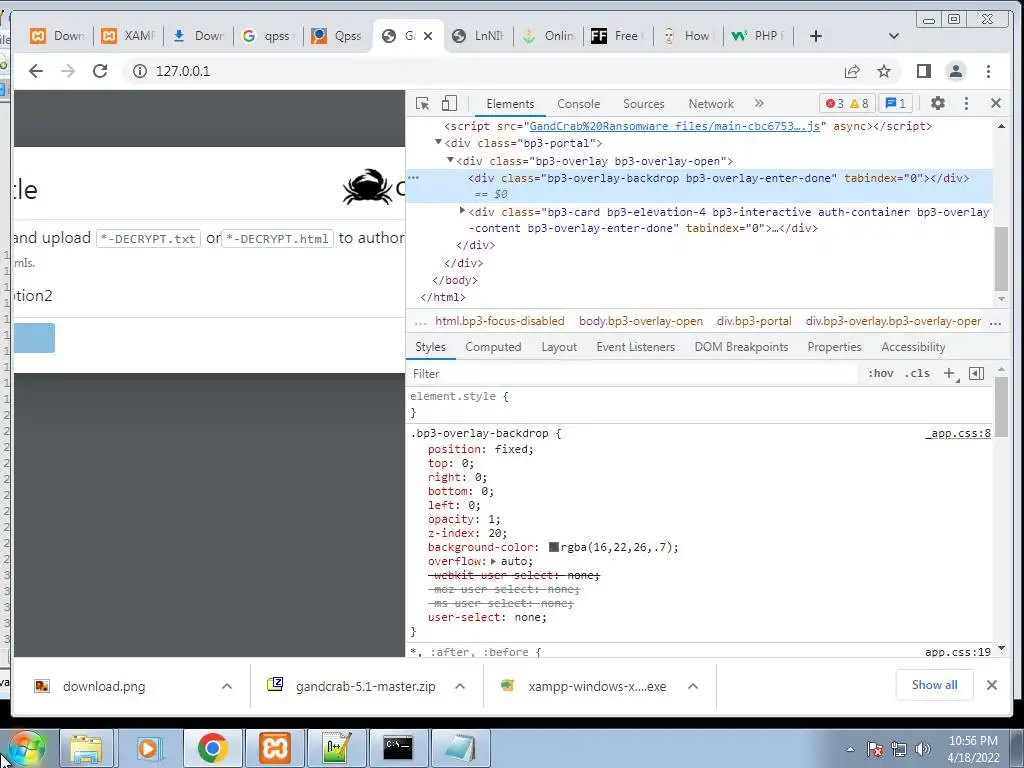Switch to the Sources tab
Viewport: 1024px width, 768px height.
[643, 104]
